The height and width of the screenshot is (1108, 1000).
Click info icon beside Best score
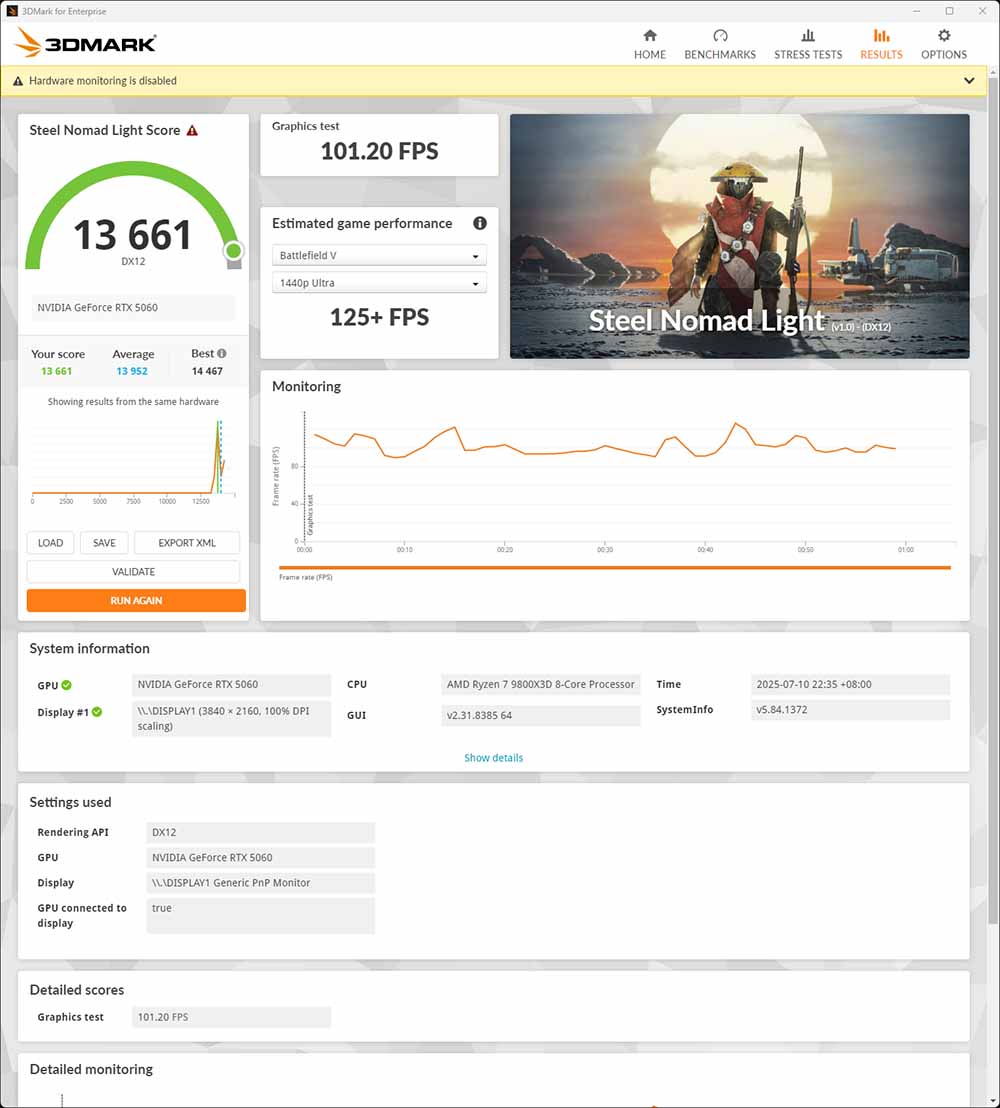tap(222, 354)
